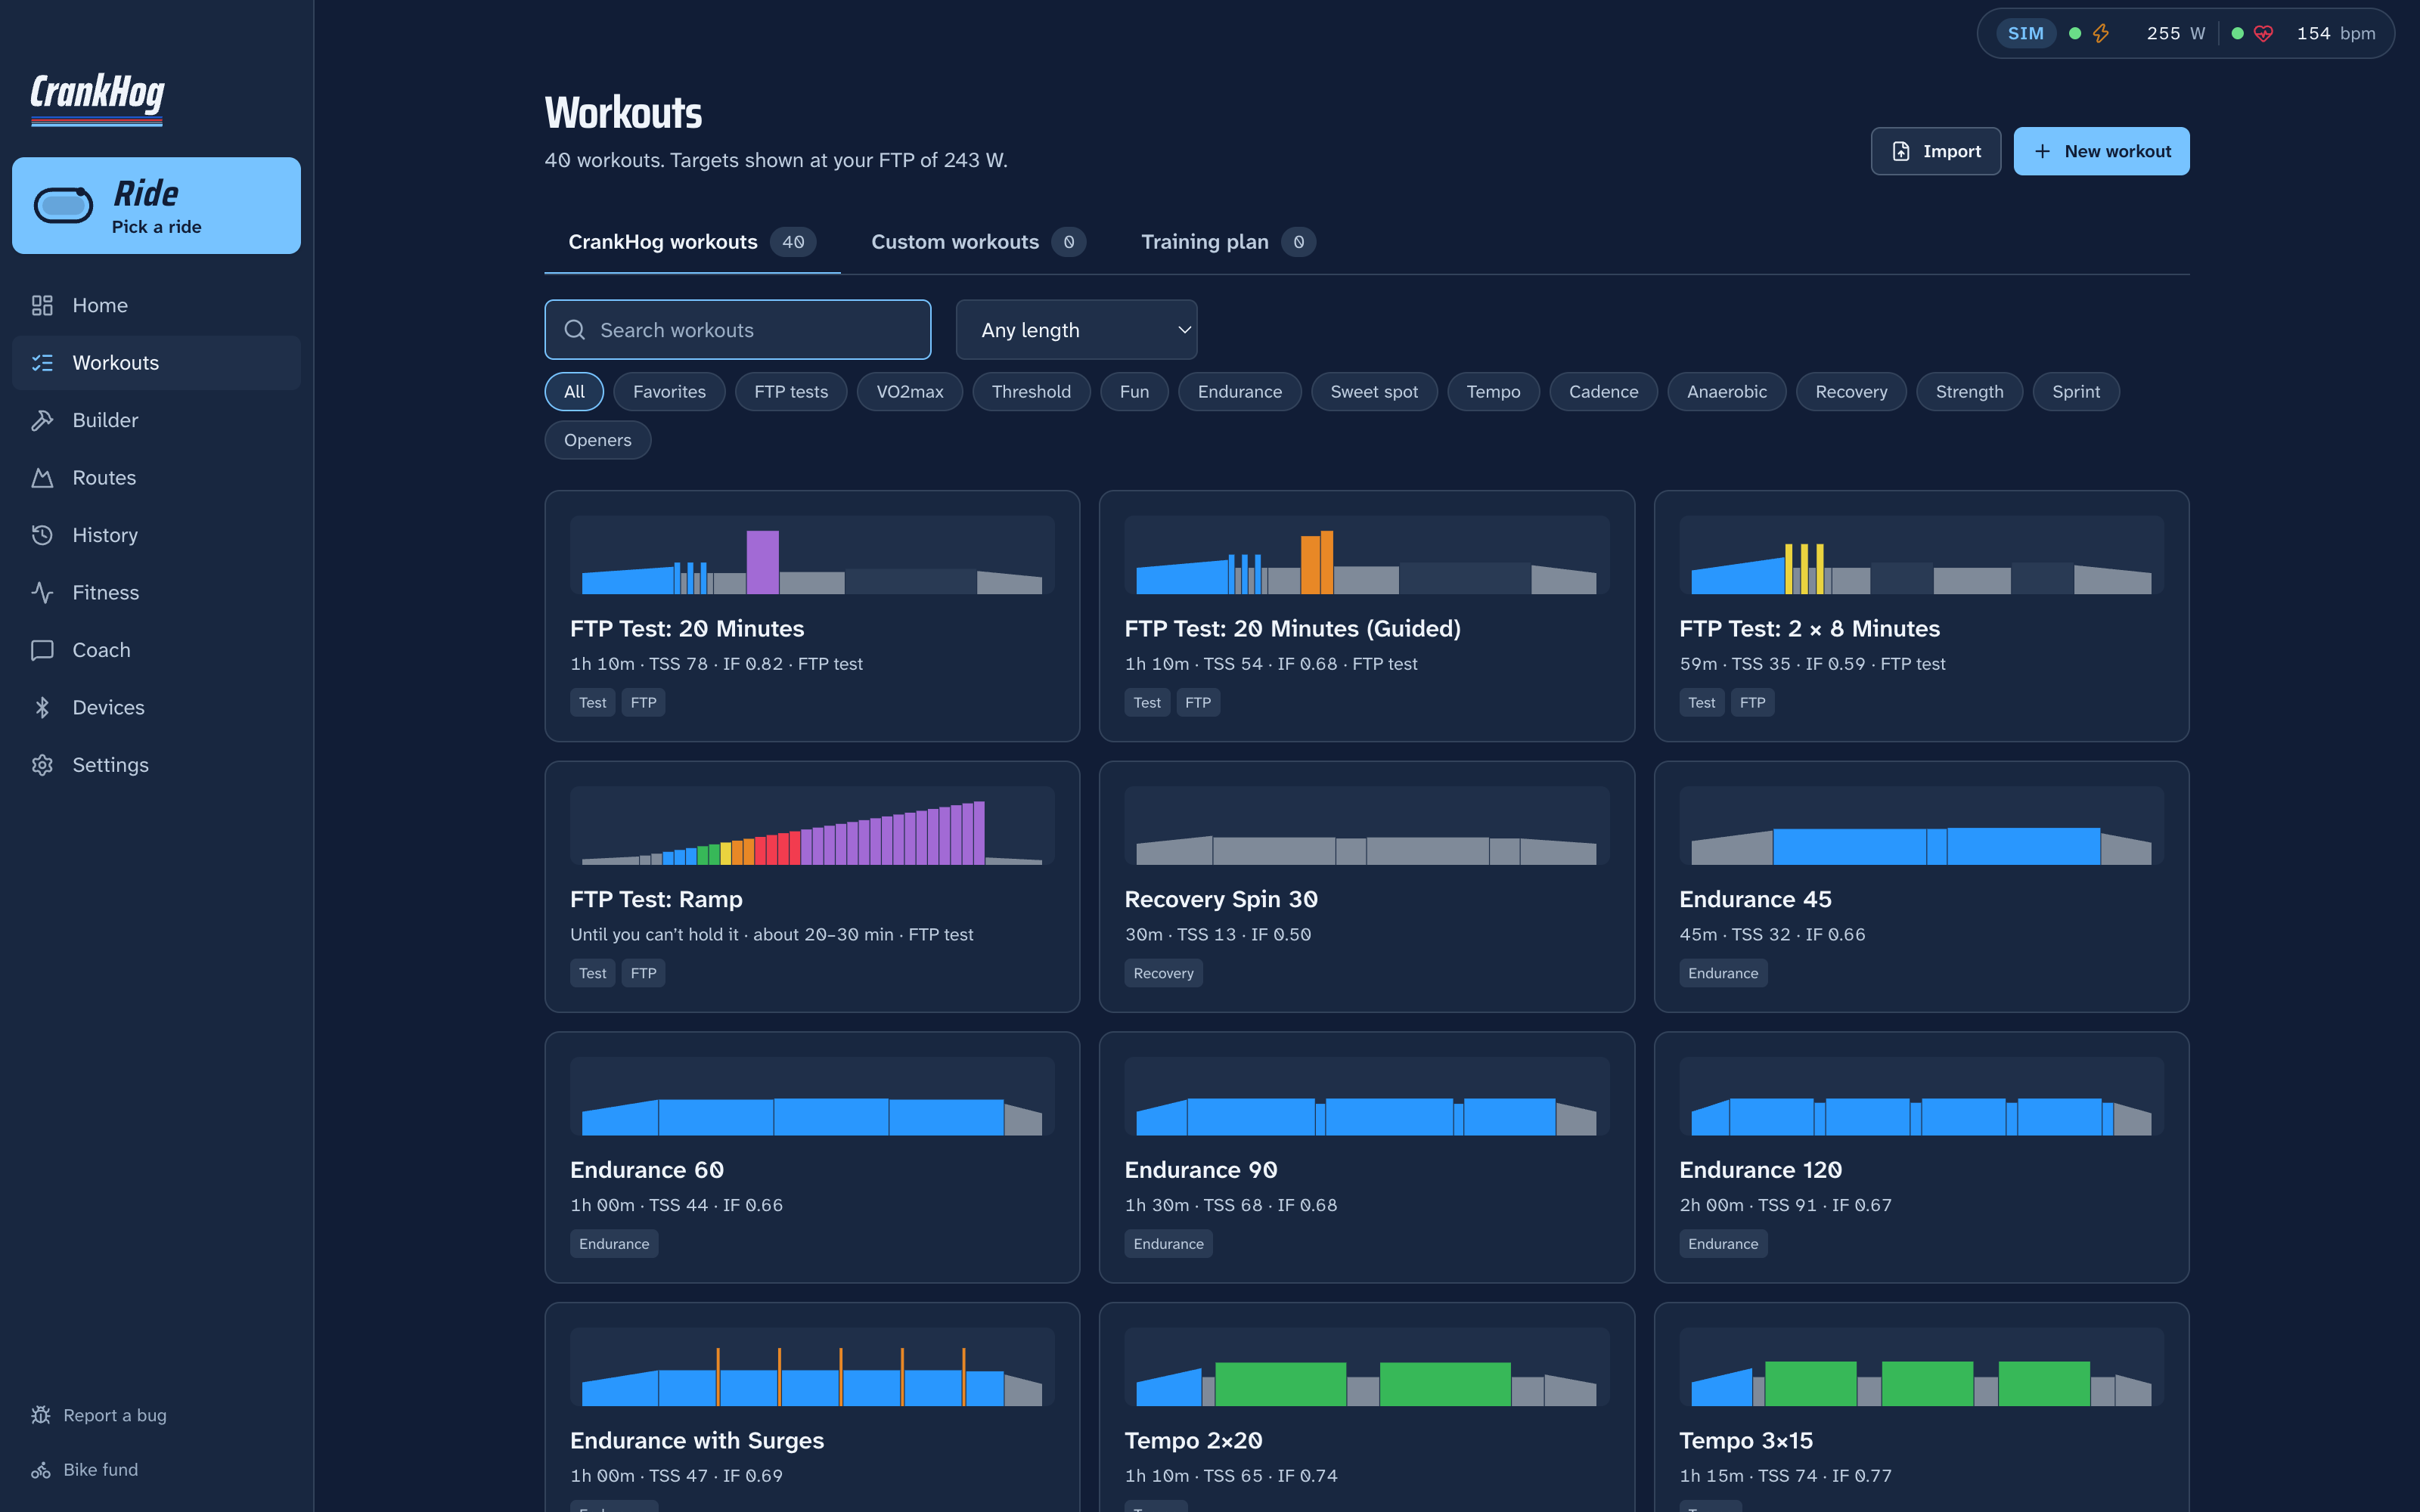Click the Import button
2420x1512 pixels.
point(1936,151)
